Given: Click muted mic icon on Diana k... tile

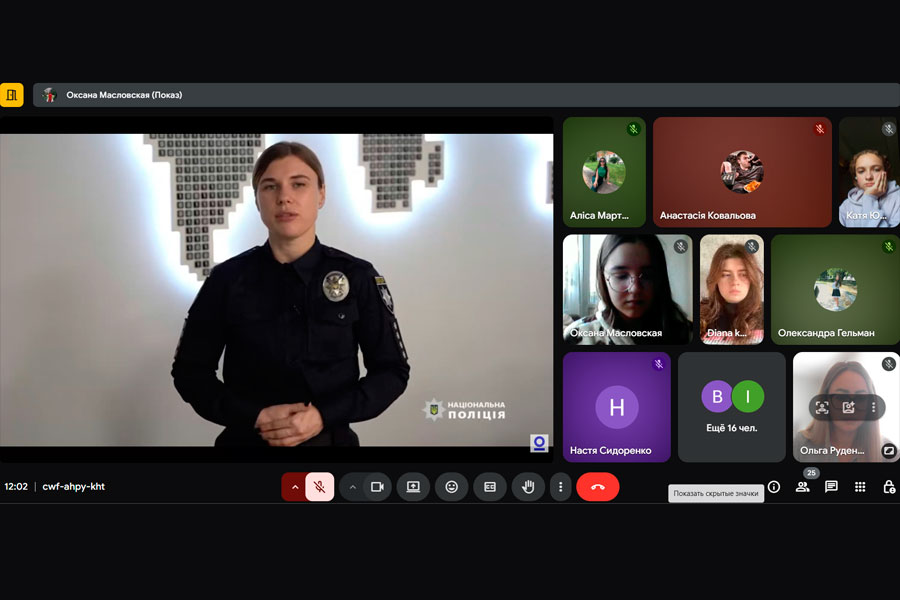Looking at the screenshot, I should click(752, 247).
